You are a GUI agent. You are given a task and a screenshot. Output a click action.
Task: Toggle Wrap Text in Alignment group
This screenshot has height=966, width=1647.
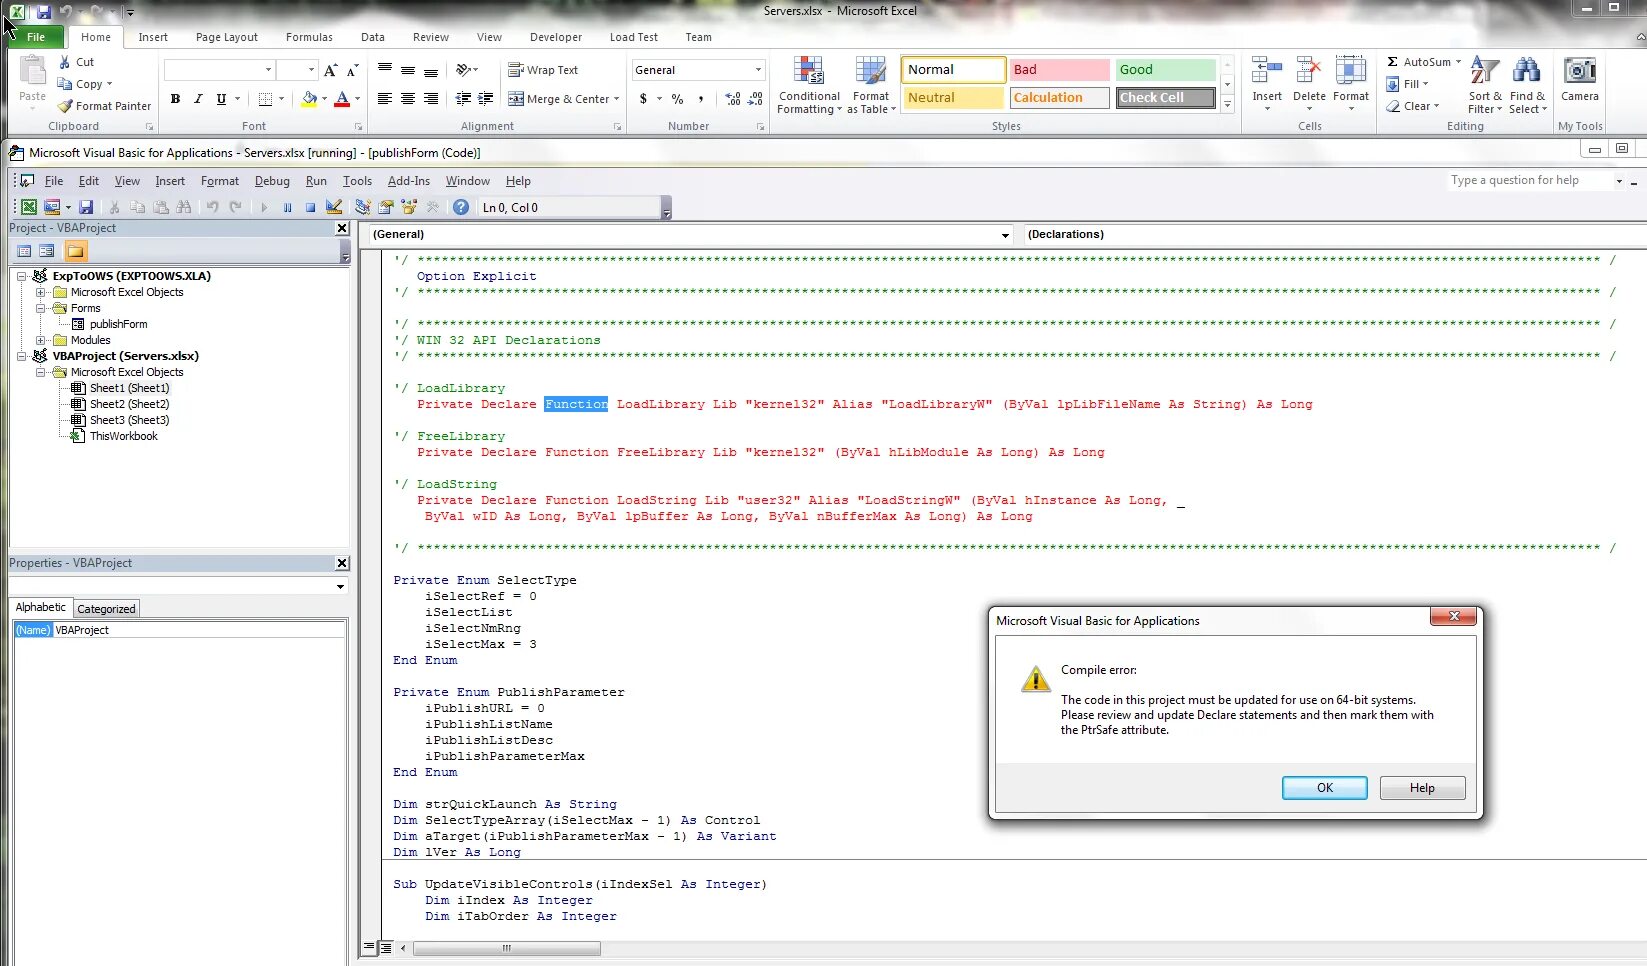coord(543,70)
